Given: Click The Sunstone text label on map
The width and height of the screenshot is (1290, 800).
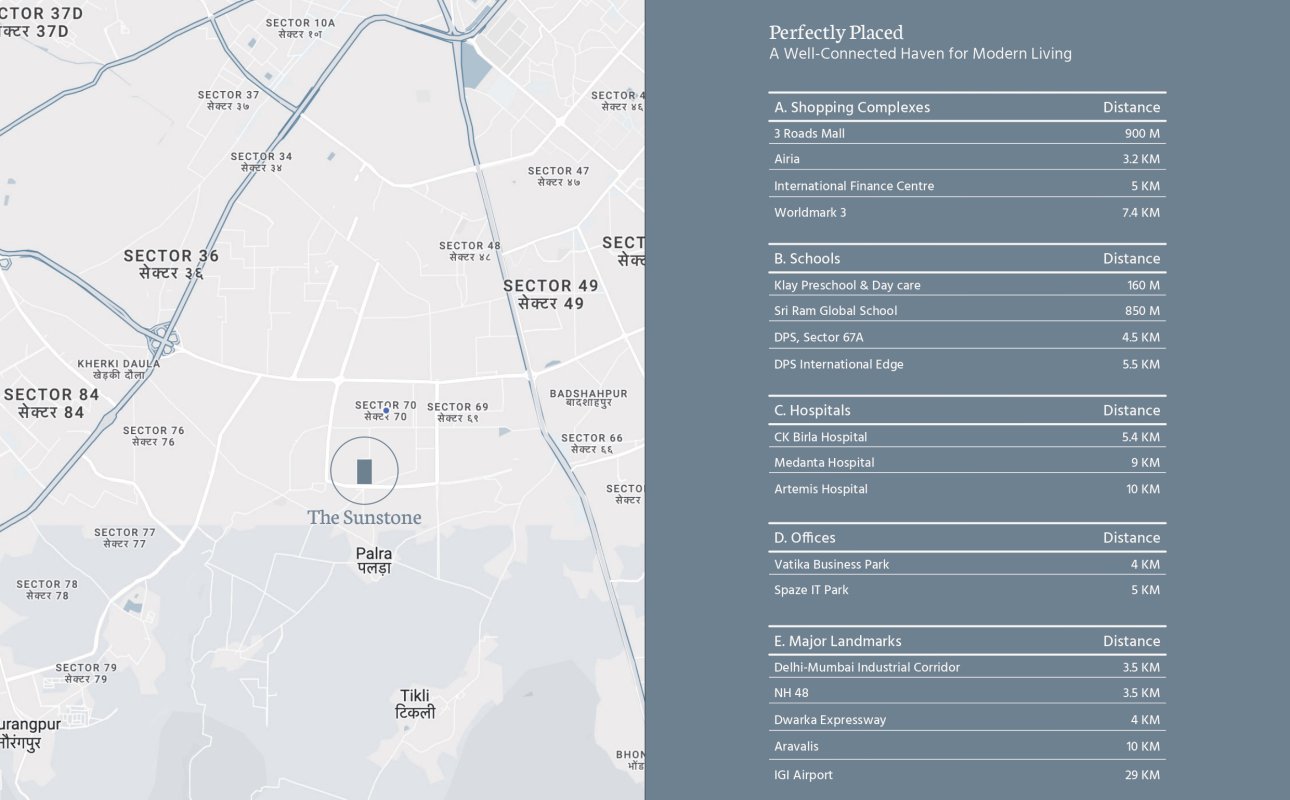Looking at the screenshot, I should tap(364, 518).
